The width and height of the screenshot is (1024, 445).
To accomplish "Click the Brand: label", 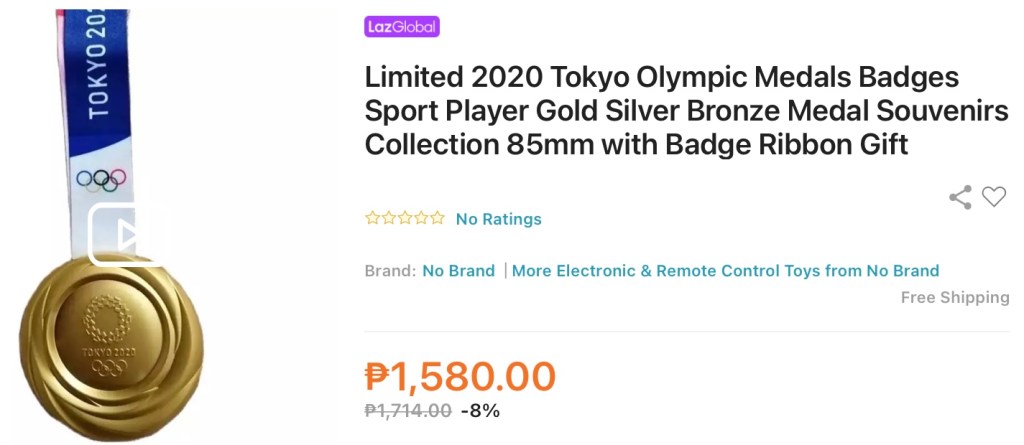I will pyautogui.click(x=389, y=271).
